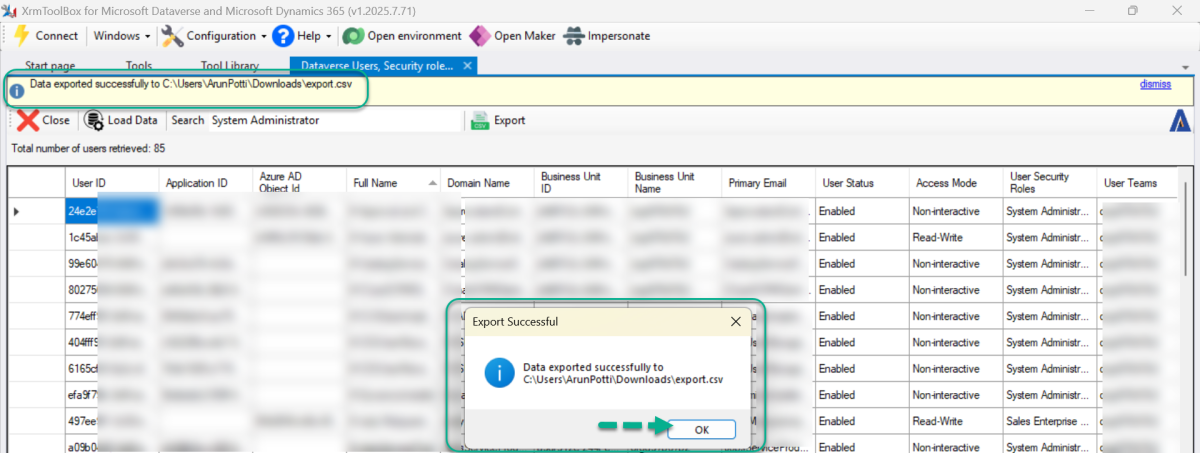Close the Export Successful dialog with X
The height and width of the screenshot is (453, 1200).
[x=736, y=322]
